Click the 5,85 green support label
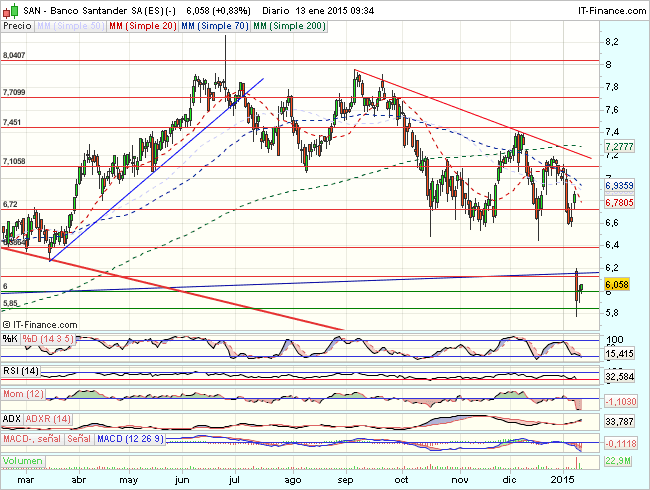The width and height of the screenshot is (650, 490). [10, 303]
